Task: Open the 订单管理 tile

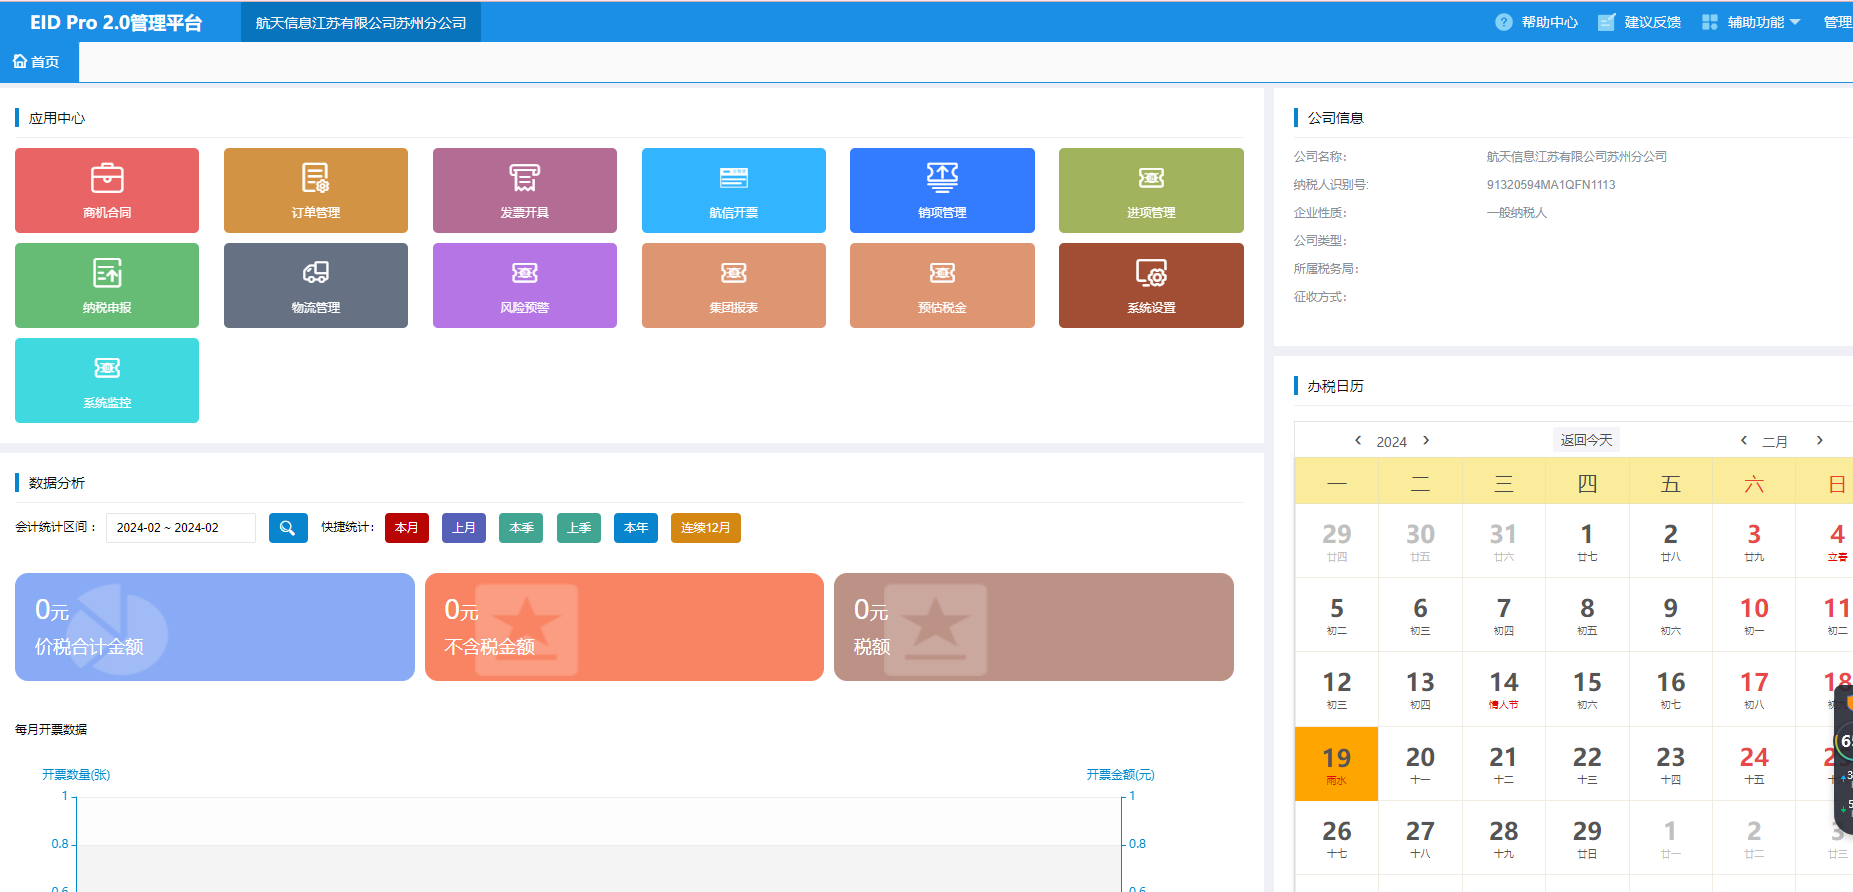Action: [x=316, y=190]
